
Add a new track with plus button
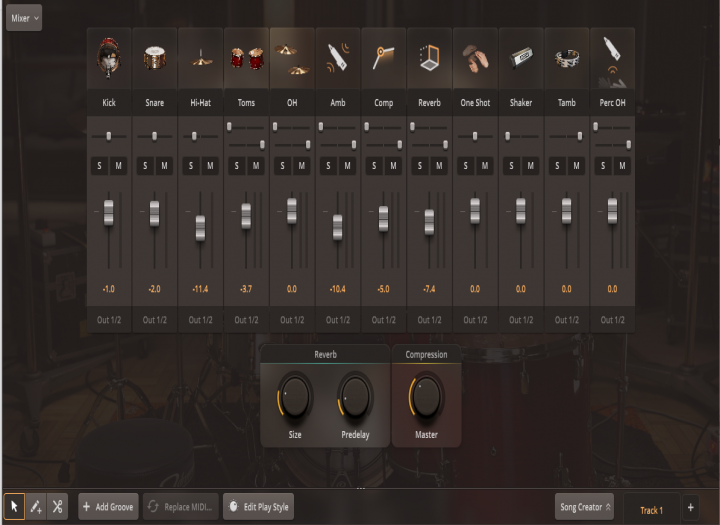click(691, 508)
